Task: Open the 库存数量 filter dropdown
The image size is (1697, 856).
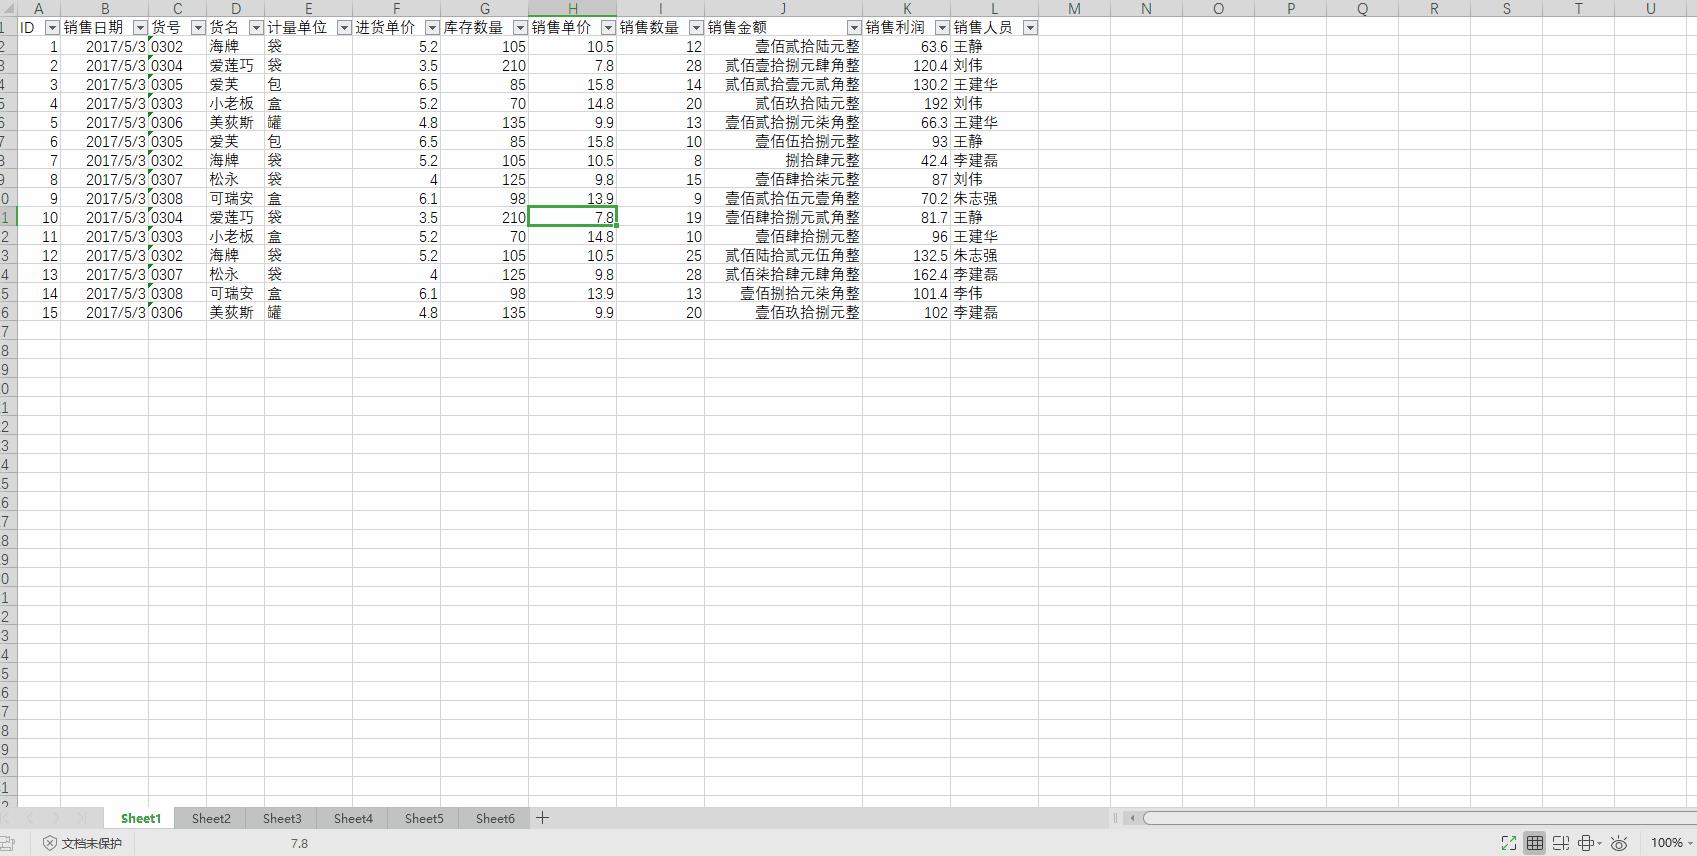Action: (x=520, y=28)
